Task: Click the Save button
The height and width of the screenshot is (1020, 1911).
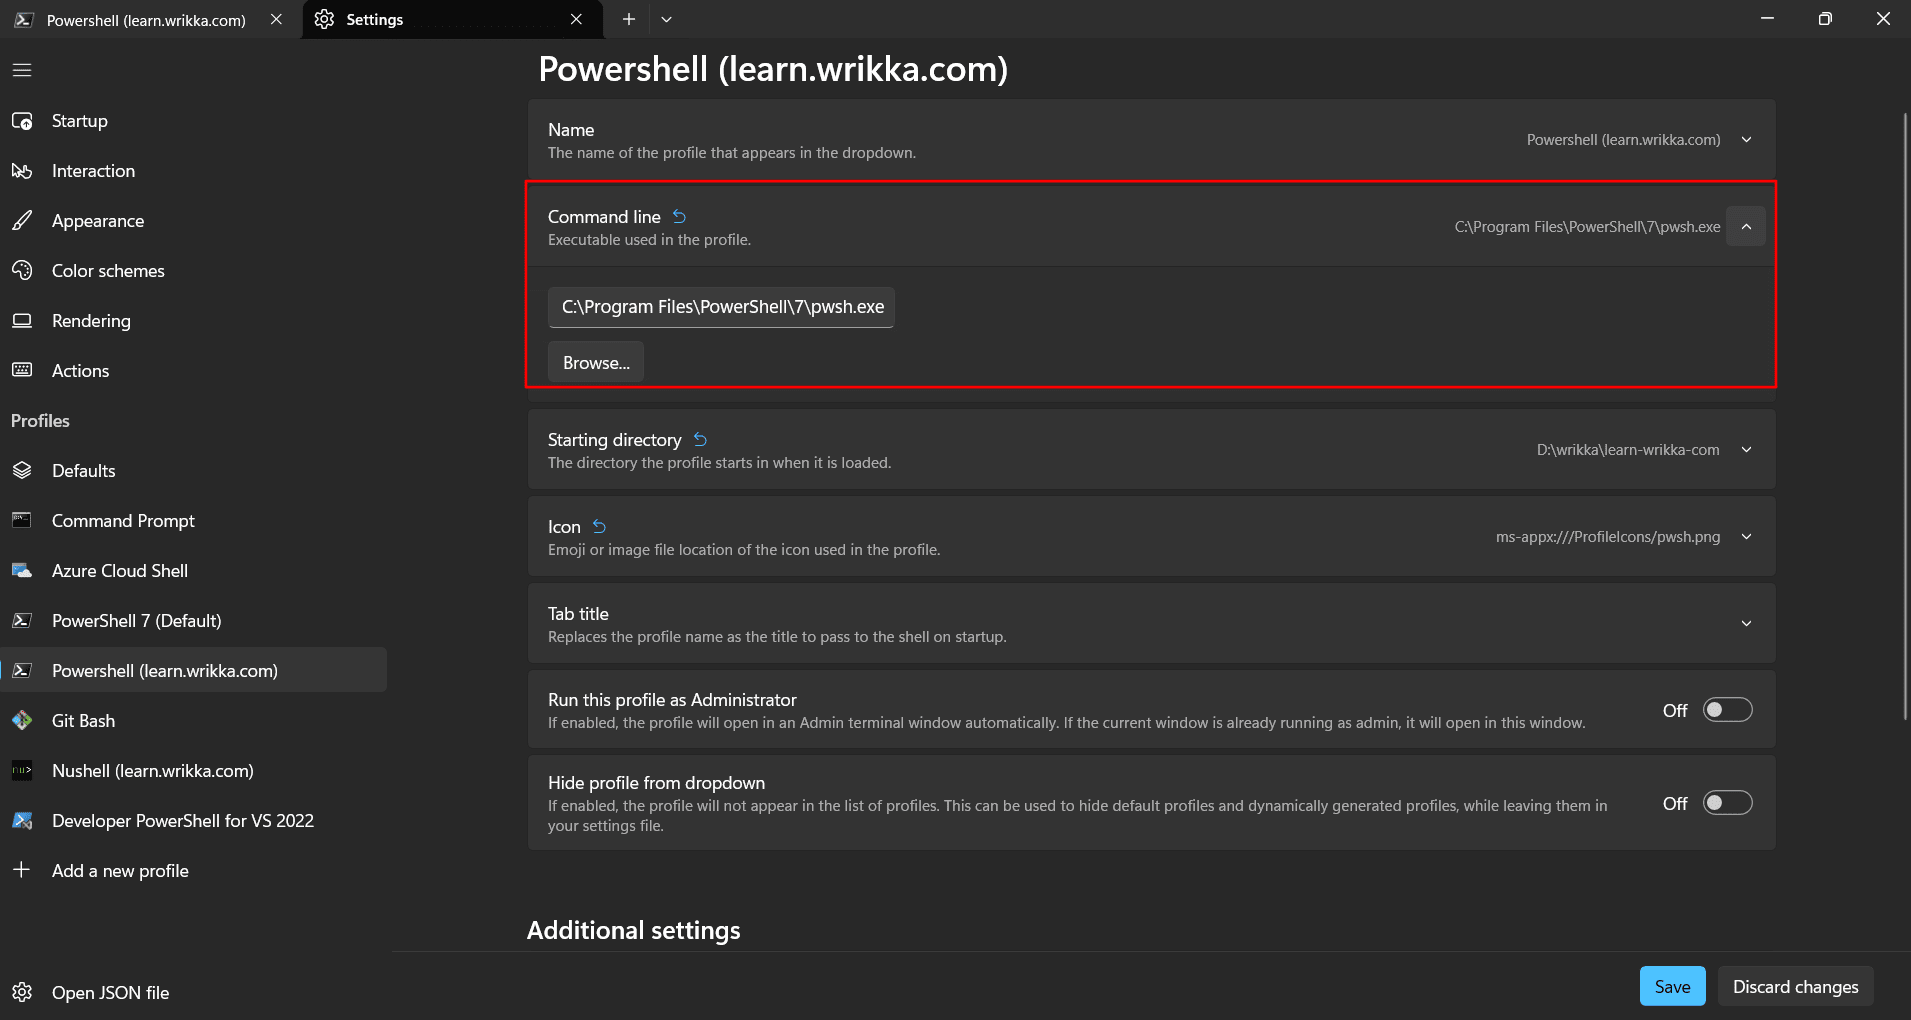Action: [1672, 987]
